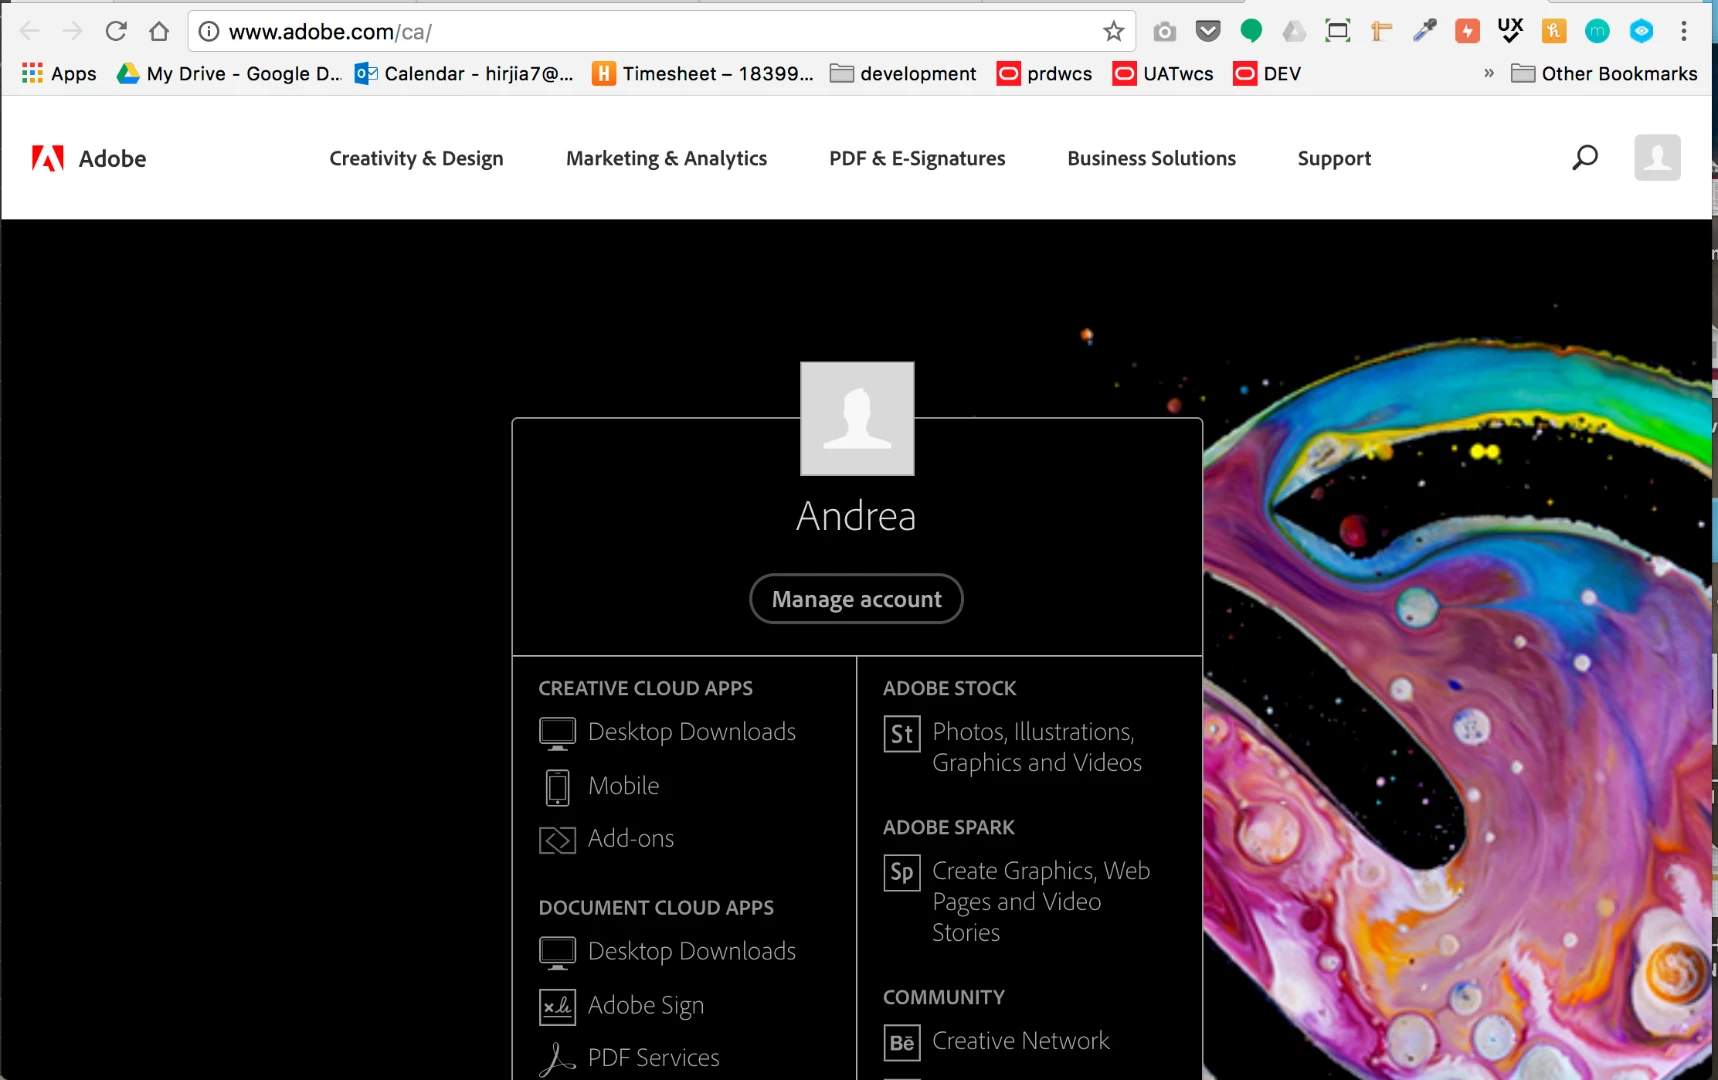Screen dimensions: 1718x1080
Task: Click the Adobe Sign icon
Action: [557, 1007]
